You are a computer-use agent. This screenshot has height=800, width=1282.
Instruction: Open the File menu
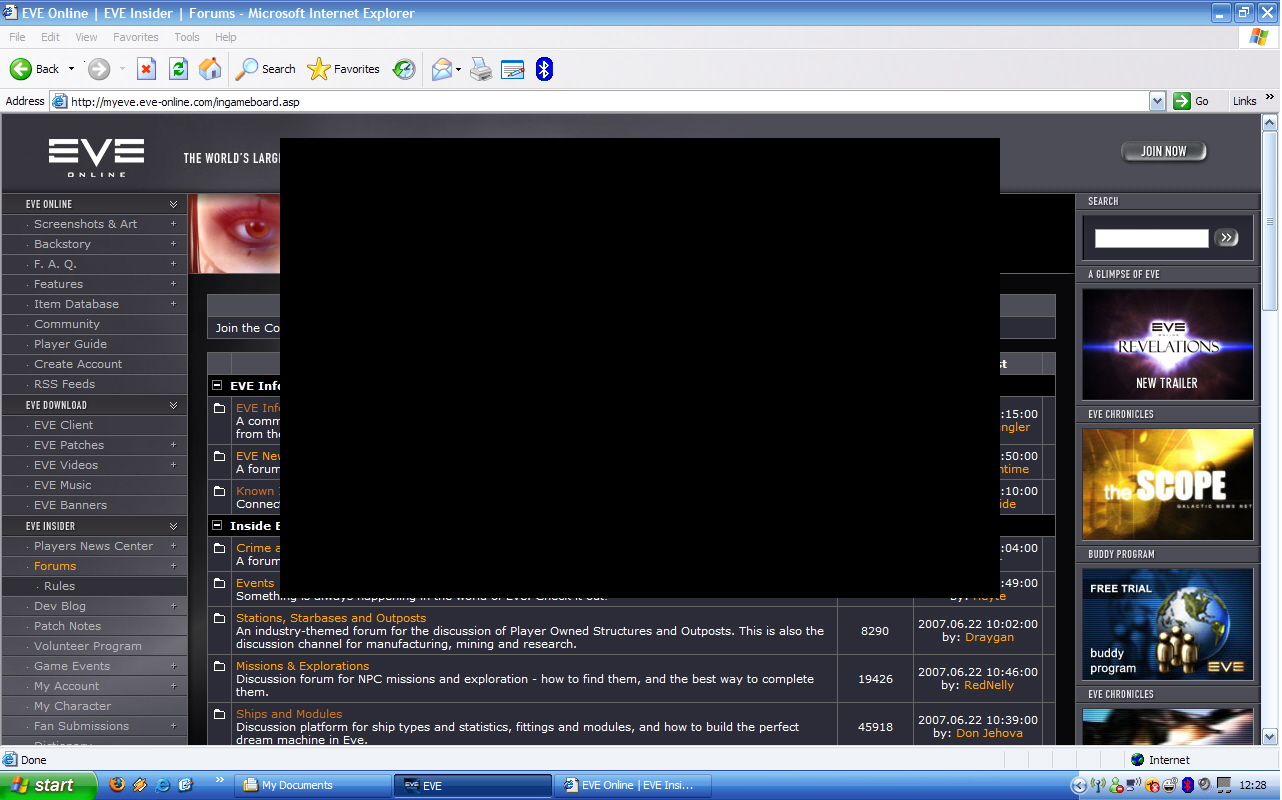(17, 37)
